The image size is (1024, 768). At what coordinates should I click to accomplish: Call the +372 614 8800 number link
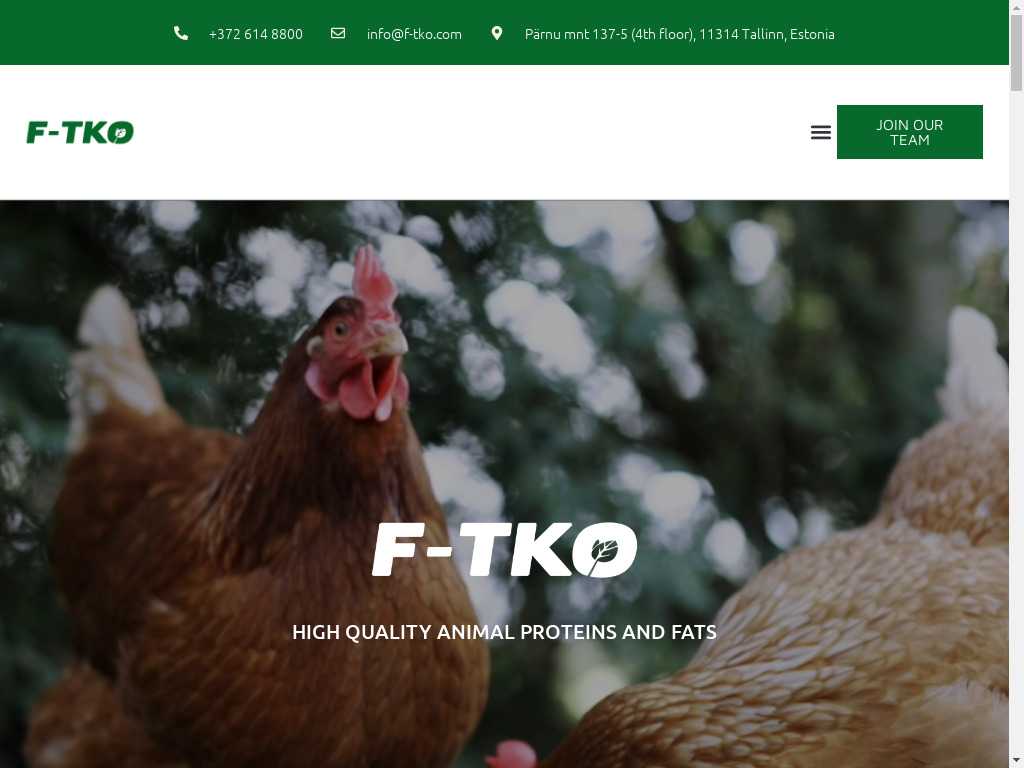pyautogui.click(x=255, y=34)
